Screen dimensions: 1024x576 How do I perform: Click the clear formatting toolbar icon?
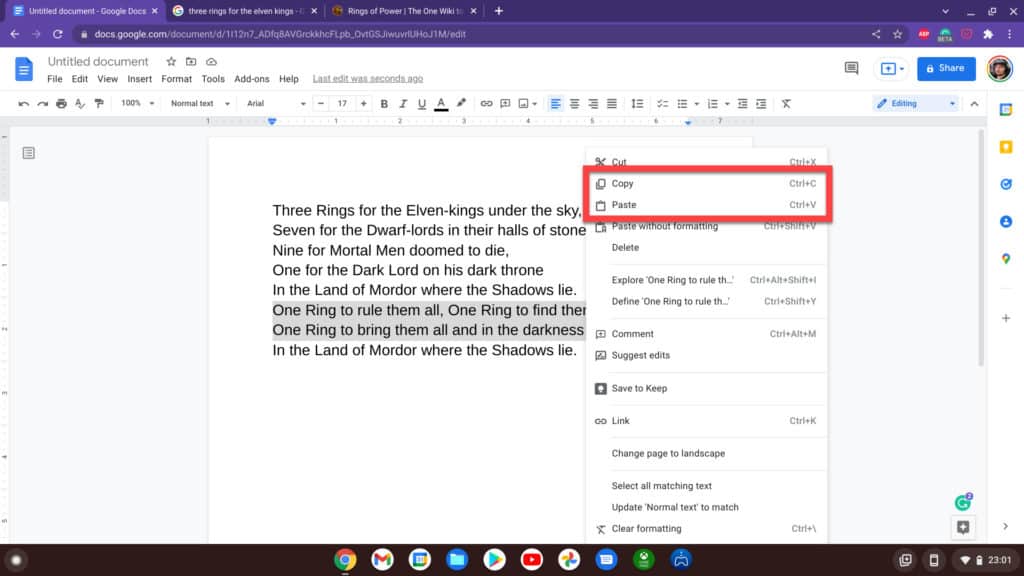pyautogui.click(x=786, y=103)
